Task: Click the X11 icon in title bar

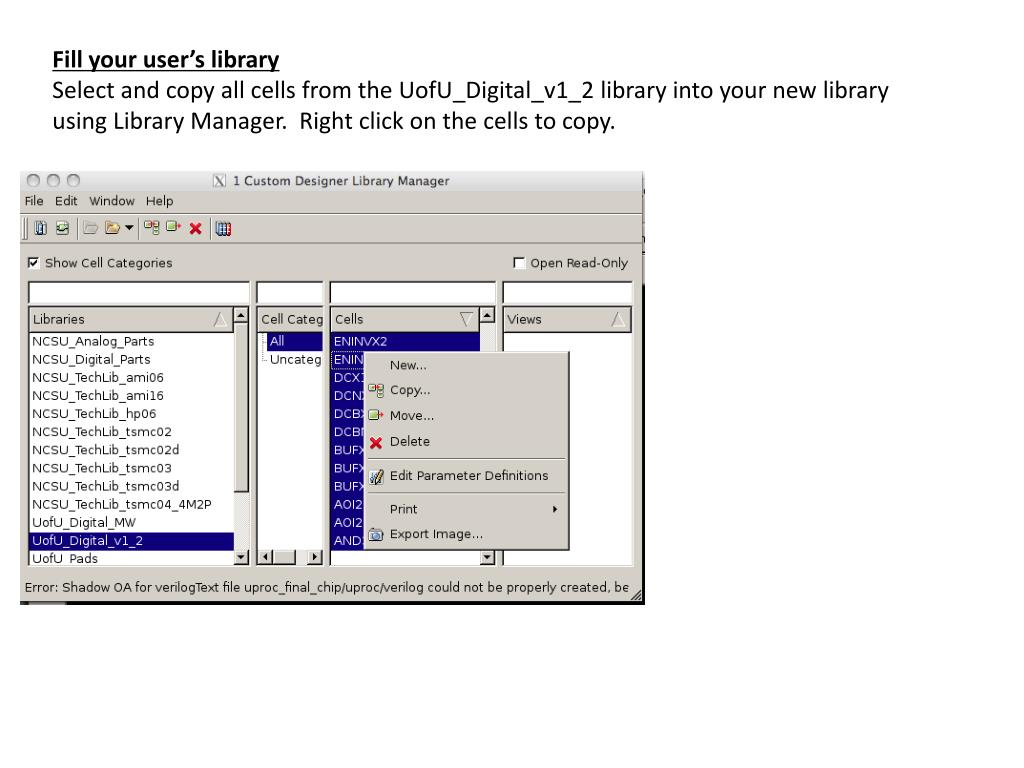Action: 219,181
